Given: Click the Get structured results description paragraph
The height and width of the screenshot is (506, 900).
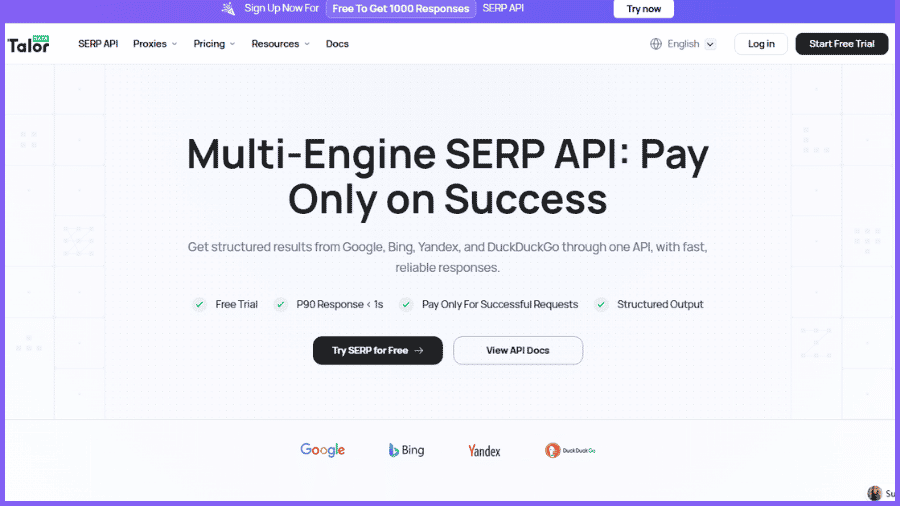Looking at the screenshot, I should point(448,257).
